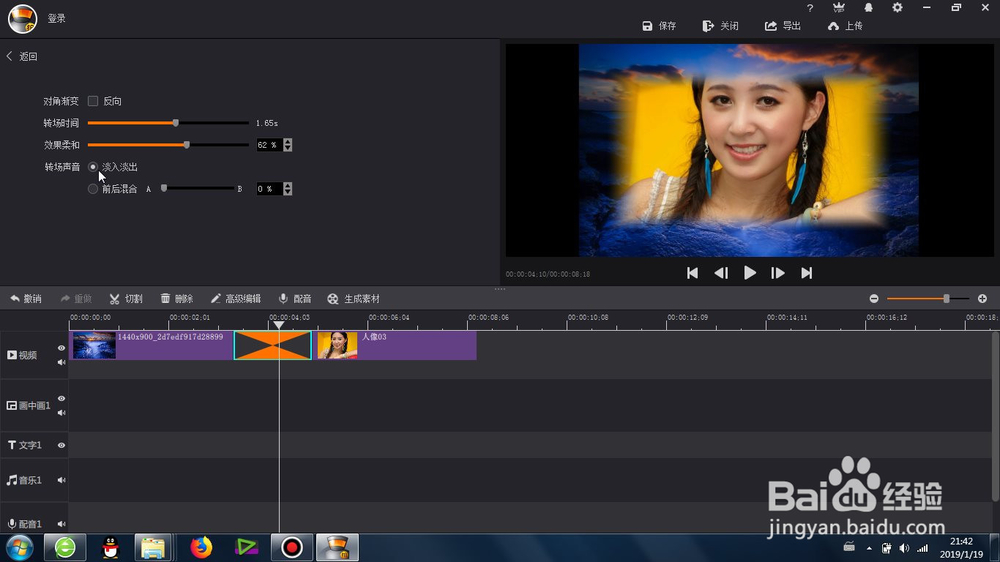Image resolution: width=1000 pixels, height=562 pixels.
Task: Select the 切割 cut scissors tool
Action: pyautogui.click(x=126, y=299)
